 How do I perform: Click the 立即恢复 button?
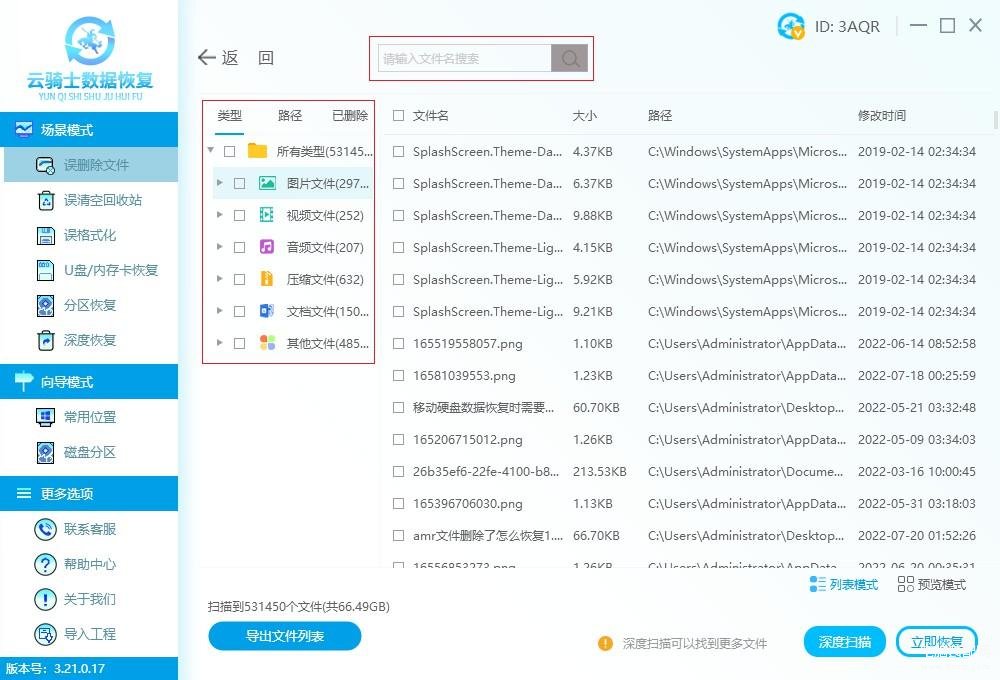(937, 642)
